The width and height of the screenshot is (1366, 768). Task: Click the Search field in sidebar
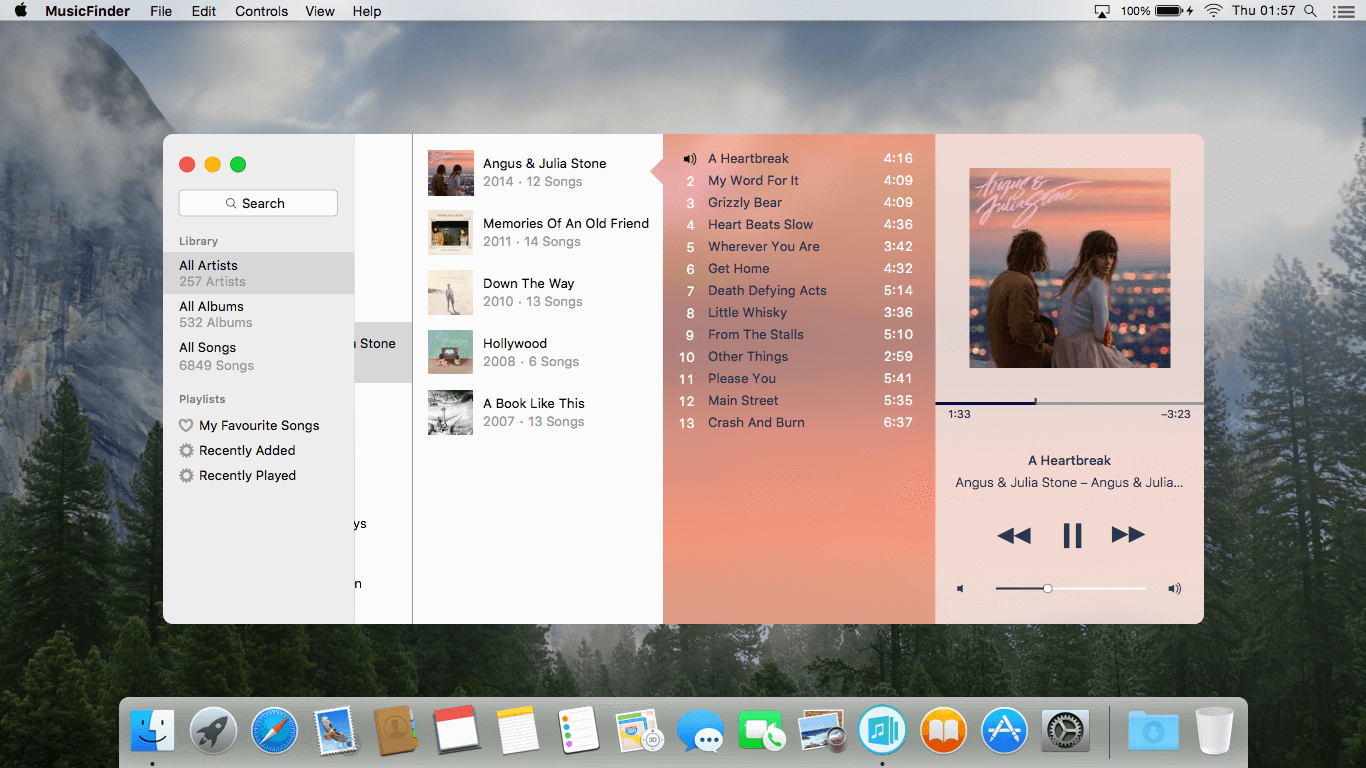pos(258,203)
